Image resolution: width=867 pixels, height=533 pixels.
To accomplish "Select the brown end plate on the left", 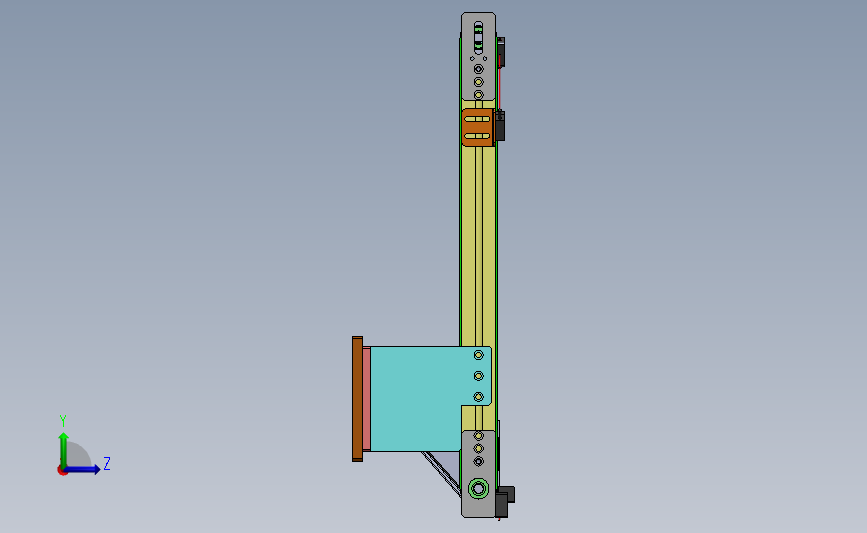I will (357, 399).
